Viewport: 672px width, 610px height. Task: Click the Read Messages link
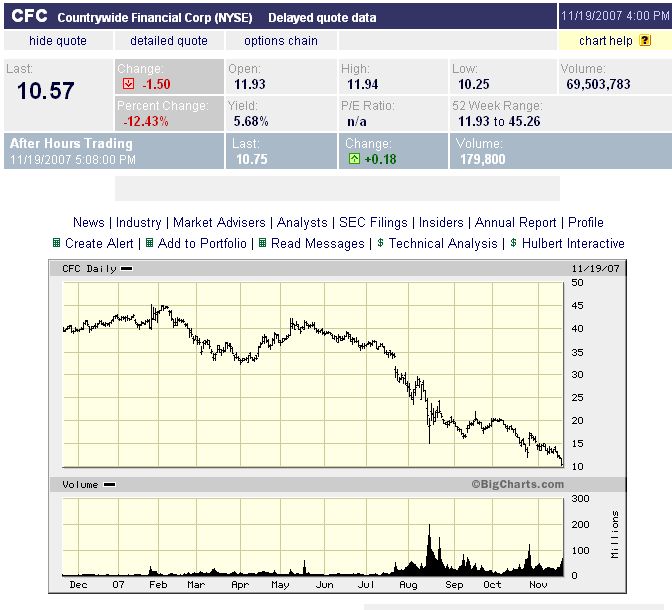pyautogui.click(x=318, y=243)
